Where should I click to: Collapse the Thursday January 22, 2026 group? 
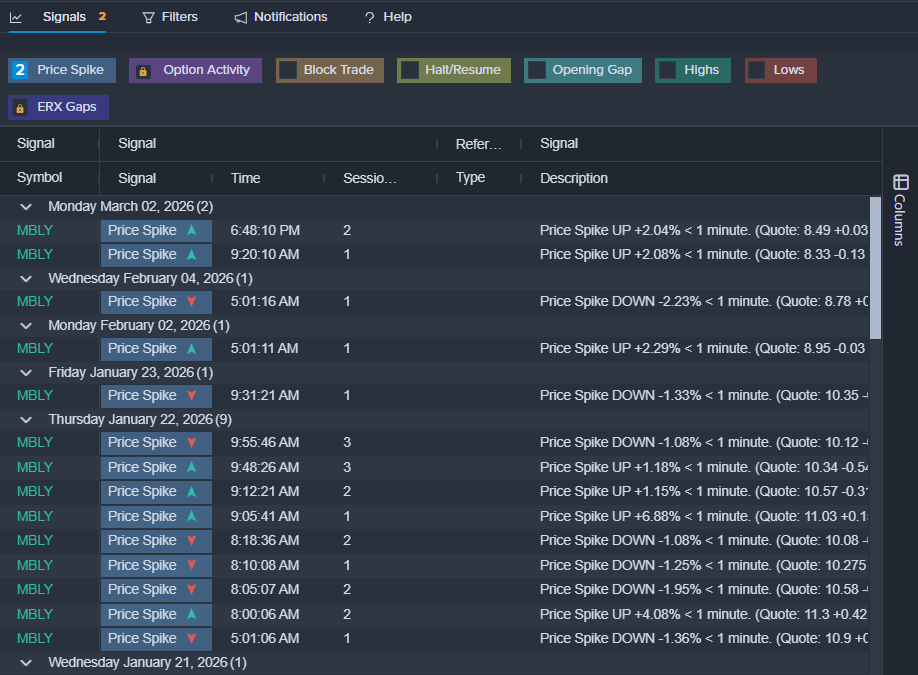[26, 420]
